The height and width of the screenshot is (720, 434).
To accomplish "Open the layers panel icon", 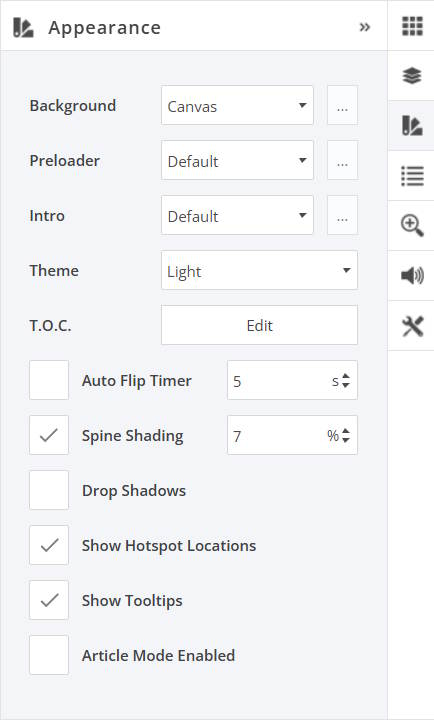I will pos(411,76).
